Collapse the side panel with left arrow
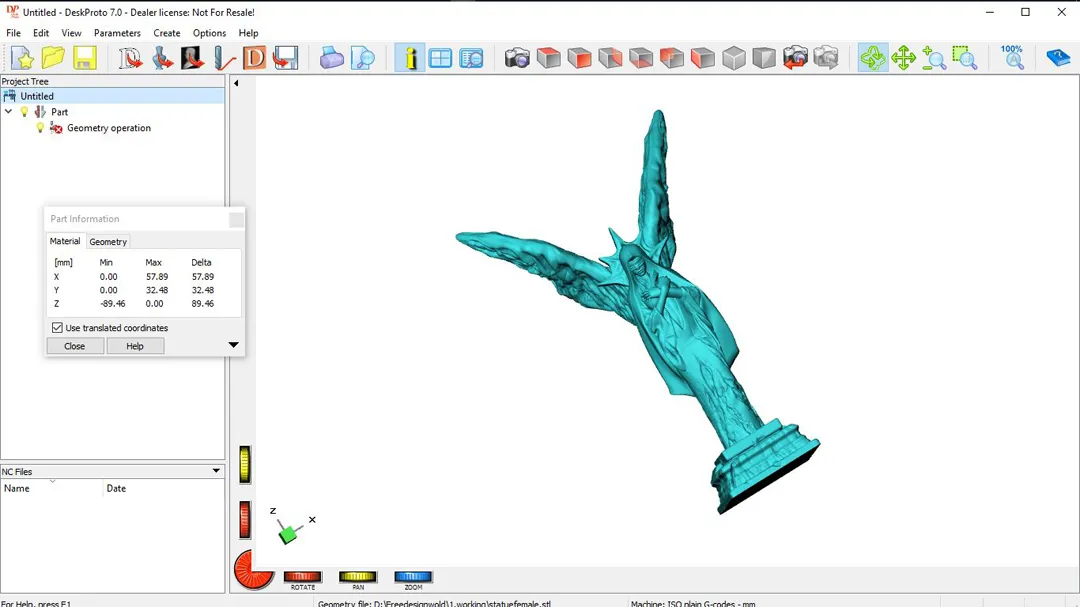 pos(236,83)
